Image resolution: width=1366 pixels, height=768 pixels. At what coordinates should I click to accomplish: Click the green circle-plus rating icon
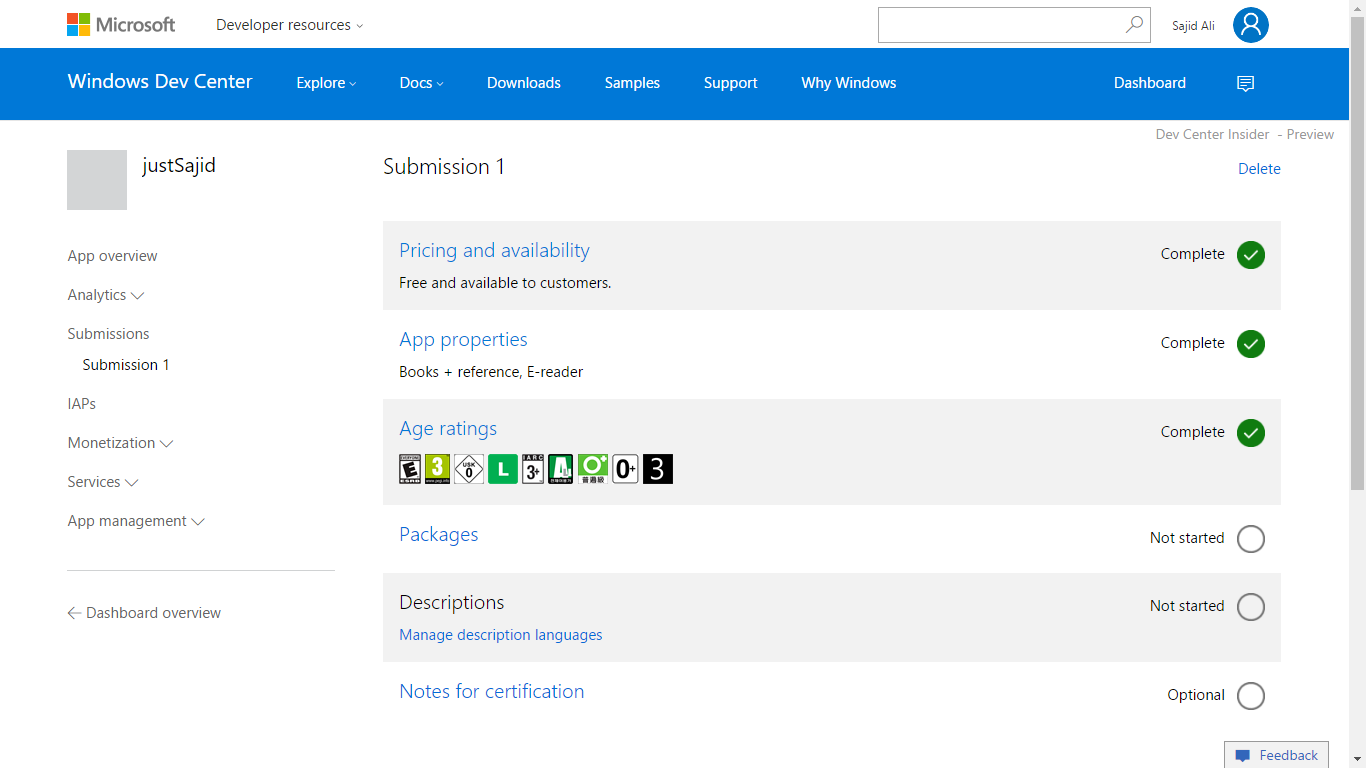593,469
